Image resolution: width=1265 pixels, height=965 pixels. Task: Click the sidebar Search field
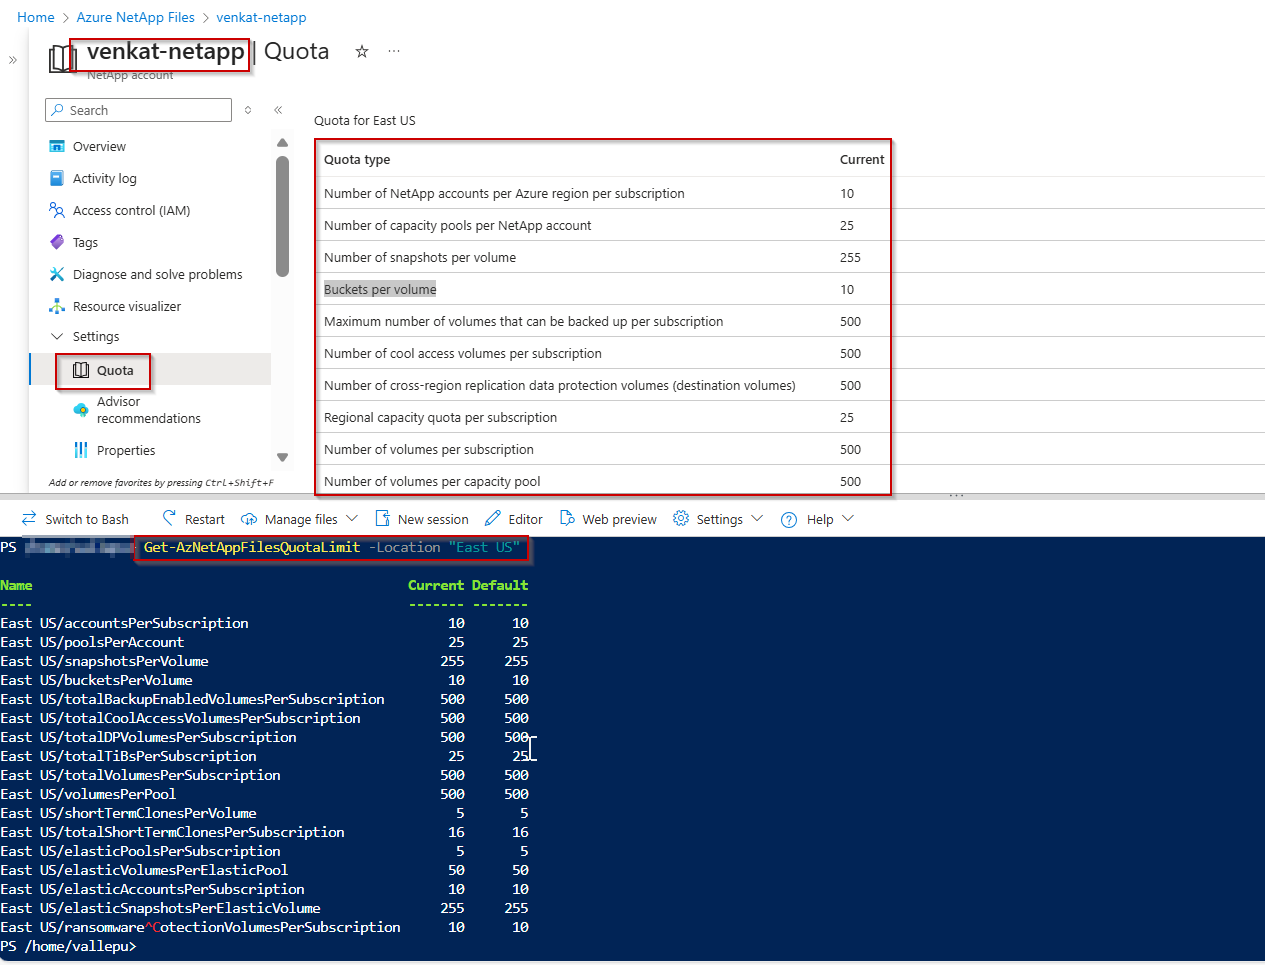point(138,110)
